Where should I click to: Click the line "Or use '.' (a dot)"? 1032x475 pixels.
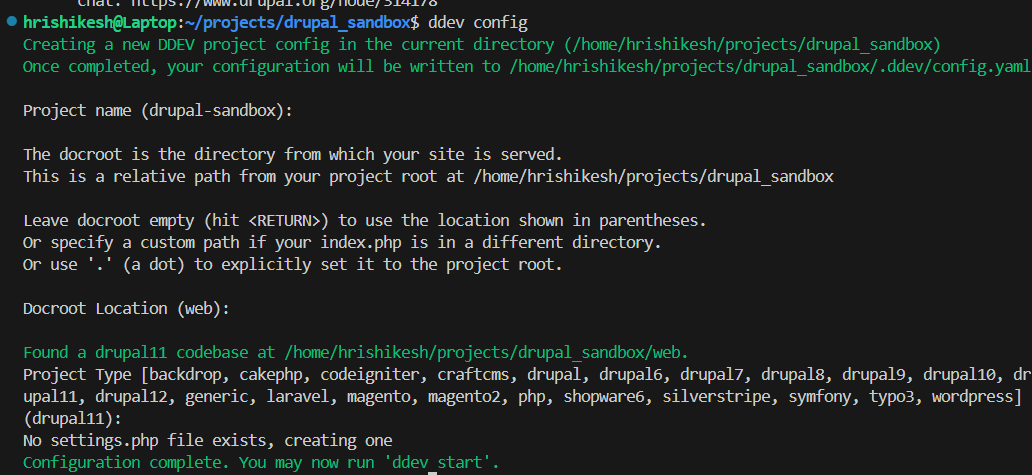click(293, 265)
